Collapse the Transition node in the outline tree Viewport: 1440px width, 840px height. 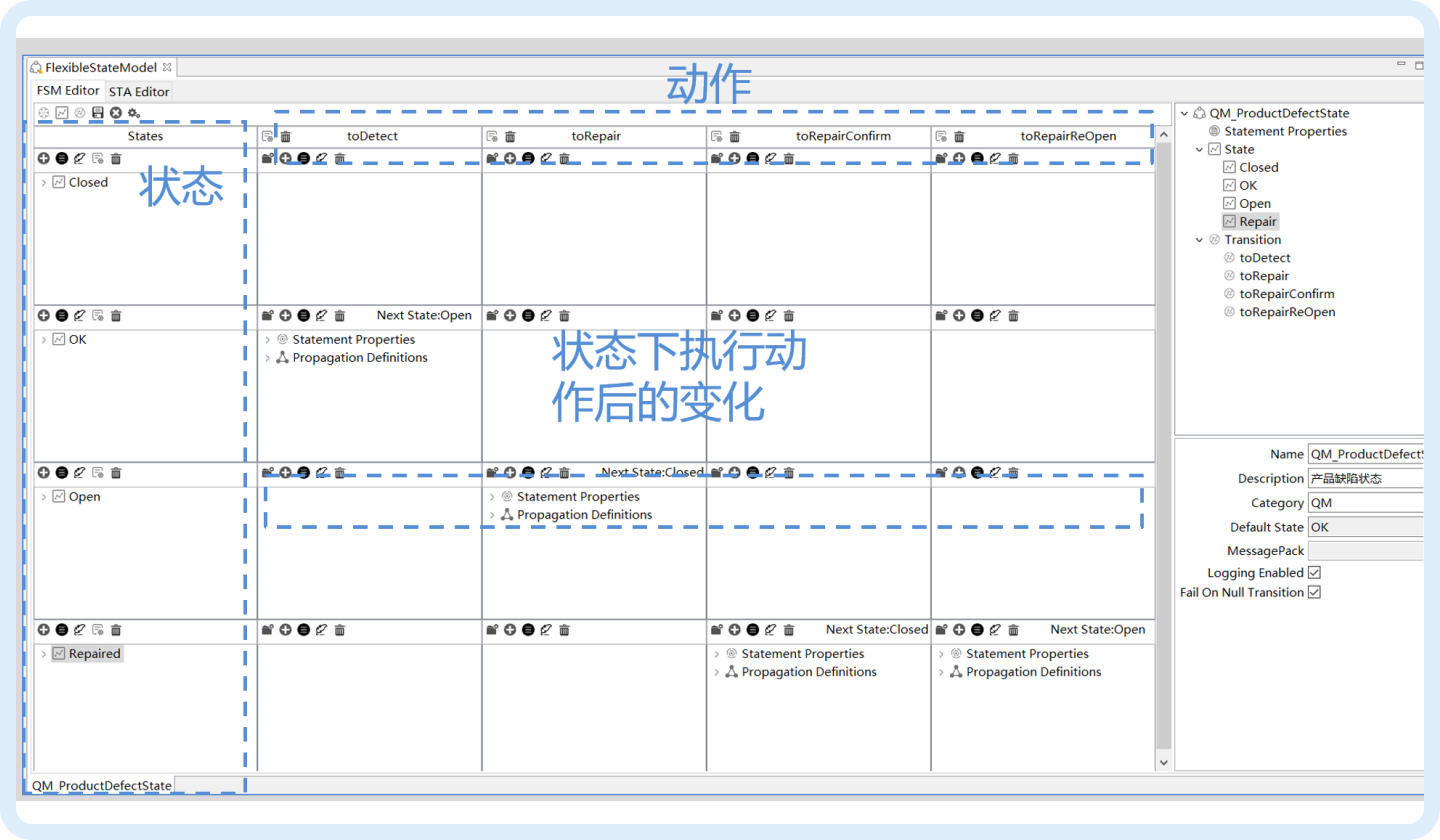[x=1199, y=240]
